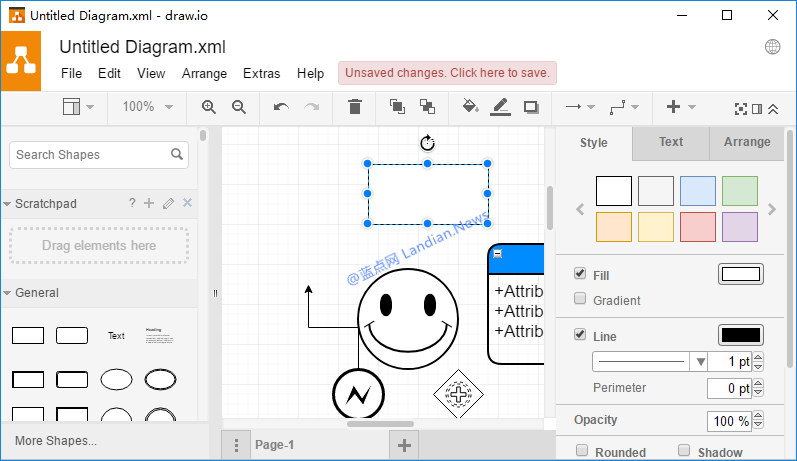Enable the Rounded checkbox
Screen dimensions: 797x461
(x=581, y=451)
